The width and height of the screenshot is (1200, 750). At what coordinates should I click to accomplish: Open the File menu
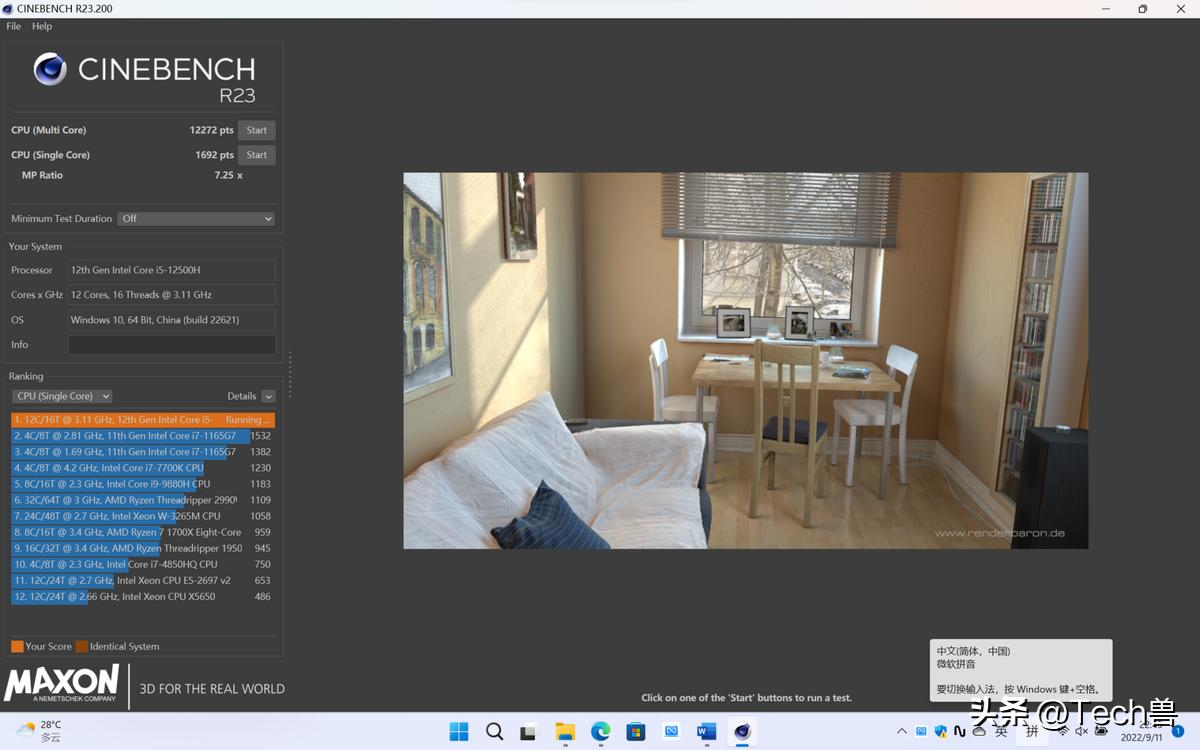pyautogui.click(x=14, y=26)
